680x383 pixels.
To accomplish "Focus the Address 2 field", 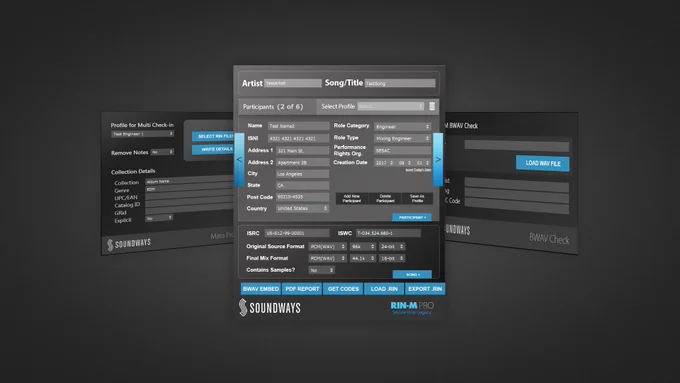I will pyautogui.click(x=302, y=162).
